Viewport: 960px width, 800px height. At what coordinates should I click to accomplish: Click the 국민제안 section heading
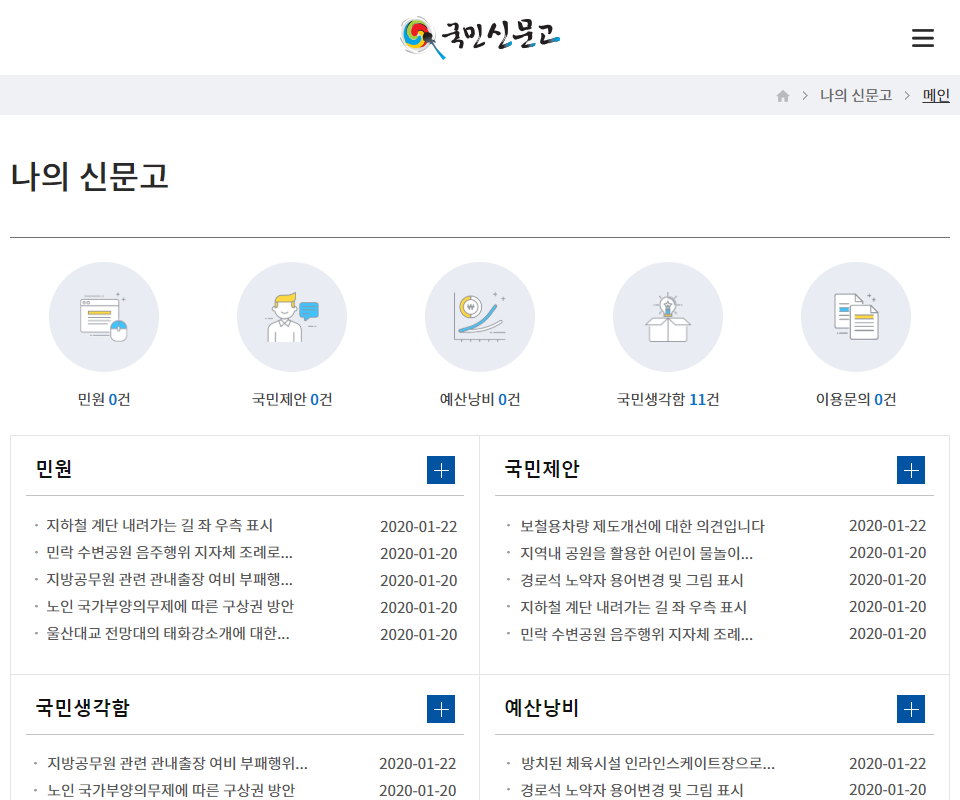tap(542, 469)
